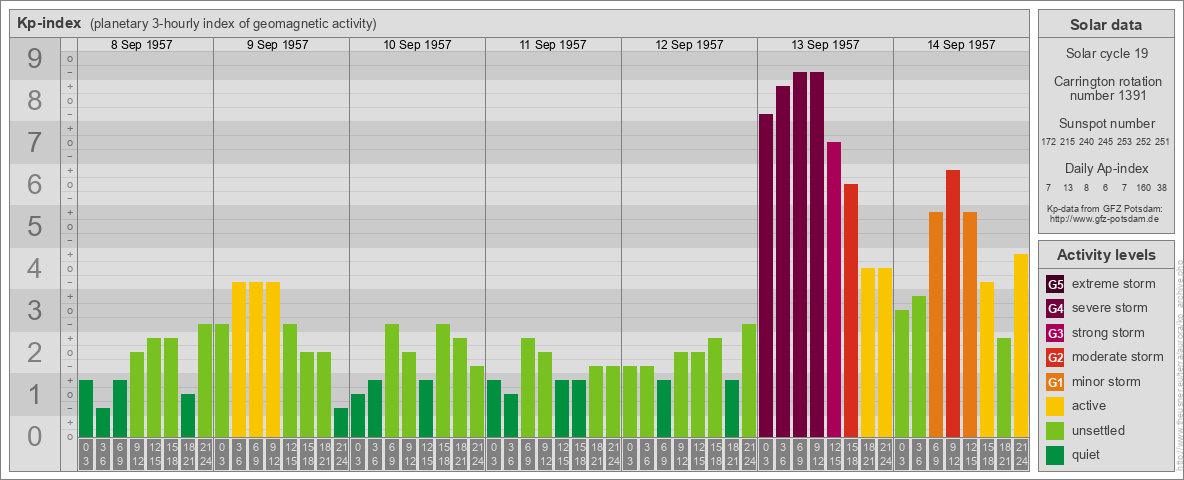Click the G5 extreme storm legend swatch

point(1055,285)
